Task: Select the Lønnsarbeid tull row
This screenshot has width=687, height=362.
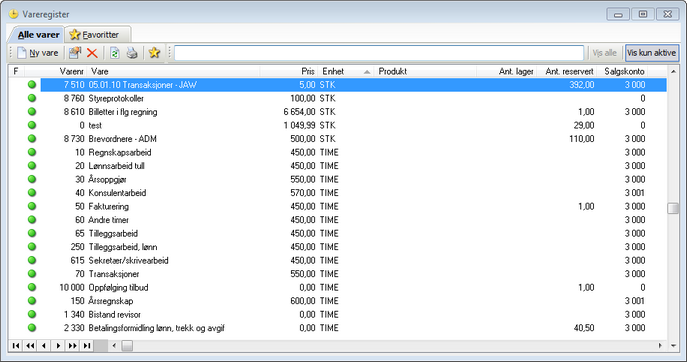Action: point(337,166)
